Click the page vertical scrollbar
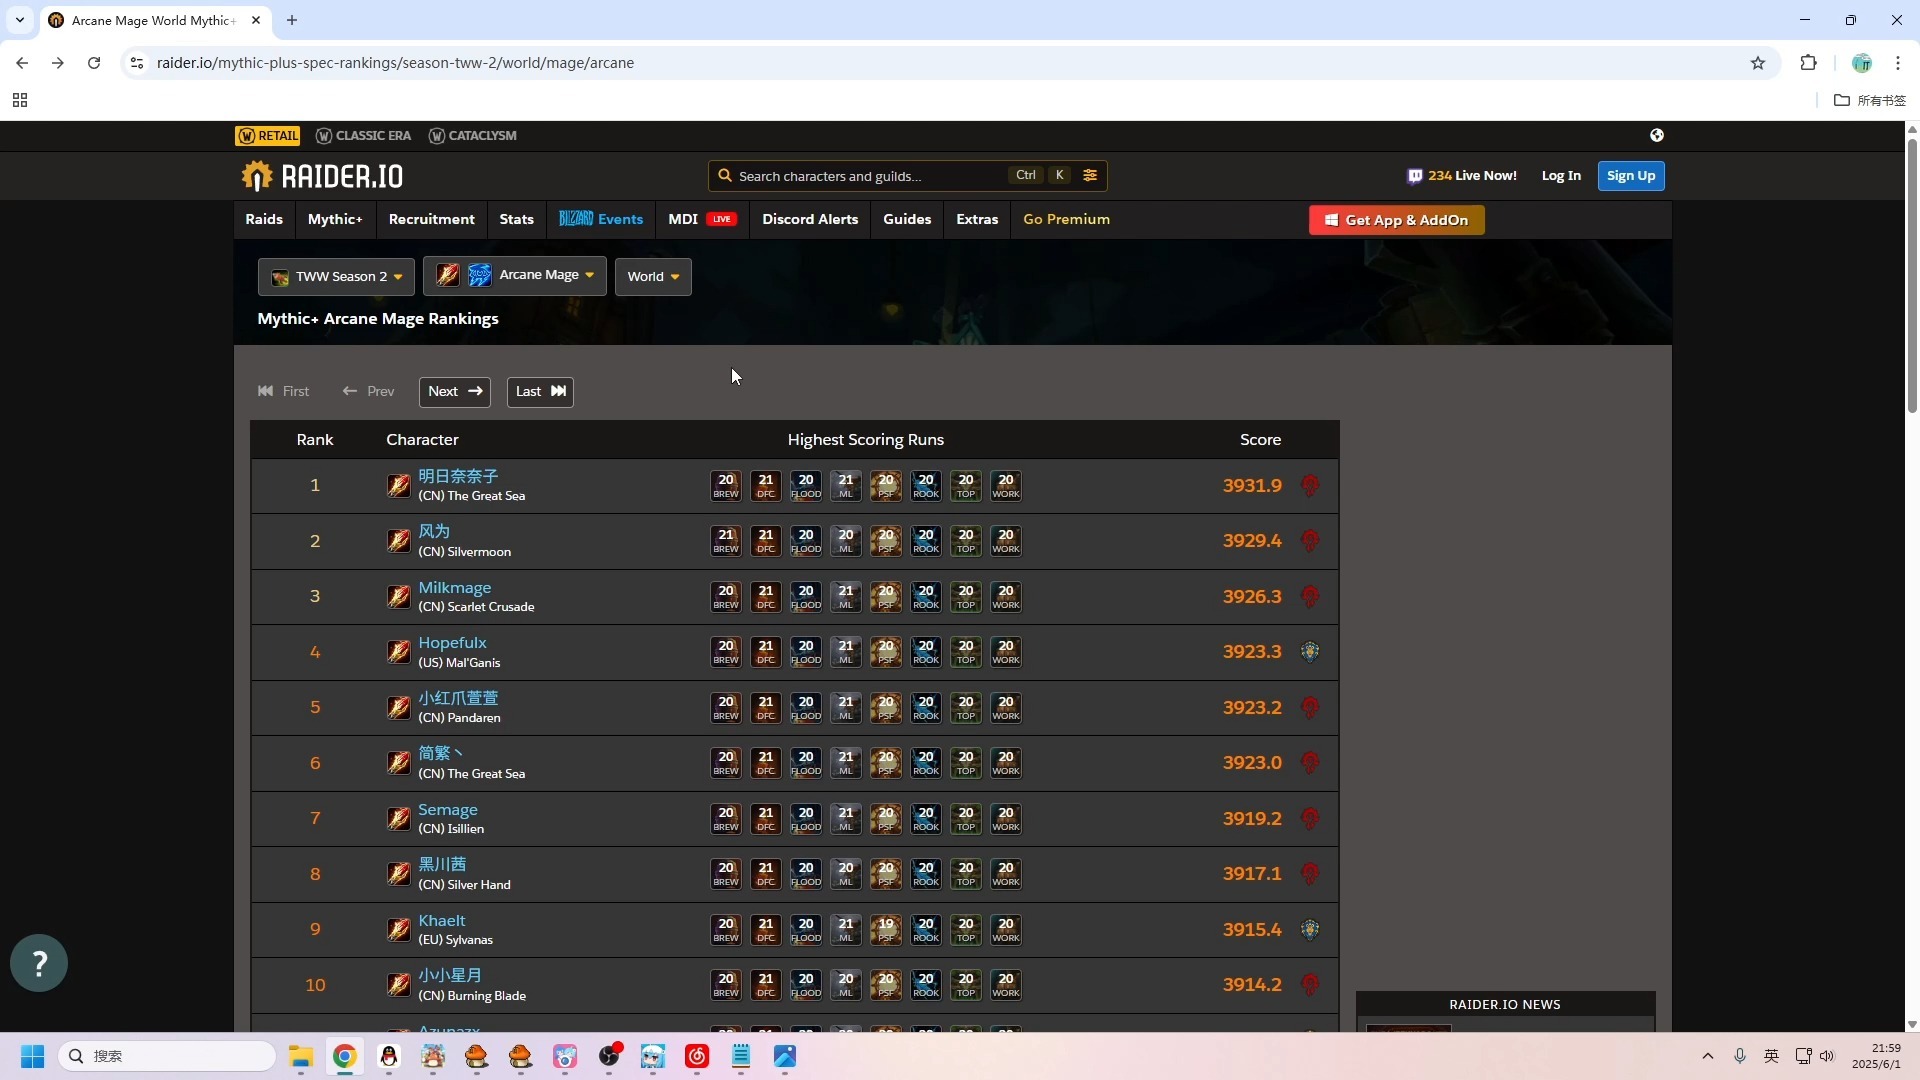This screenshot has width=1920, height=1080. click(x=1912, y=276)
